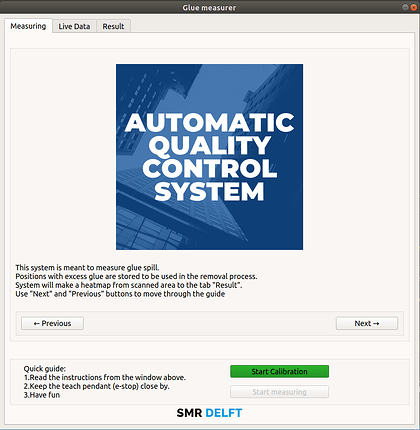Click the green Start Calibration button
Image resolution: width=420 pixels, height=430 pixels.
tap(279, 371)
